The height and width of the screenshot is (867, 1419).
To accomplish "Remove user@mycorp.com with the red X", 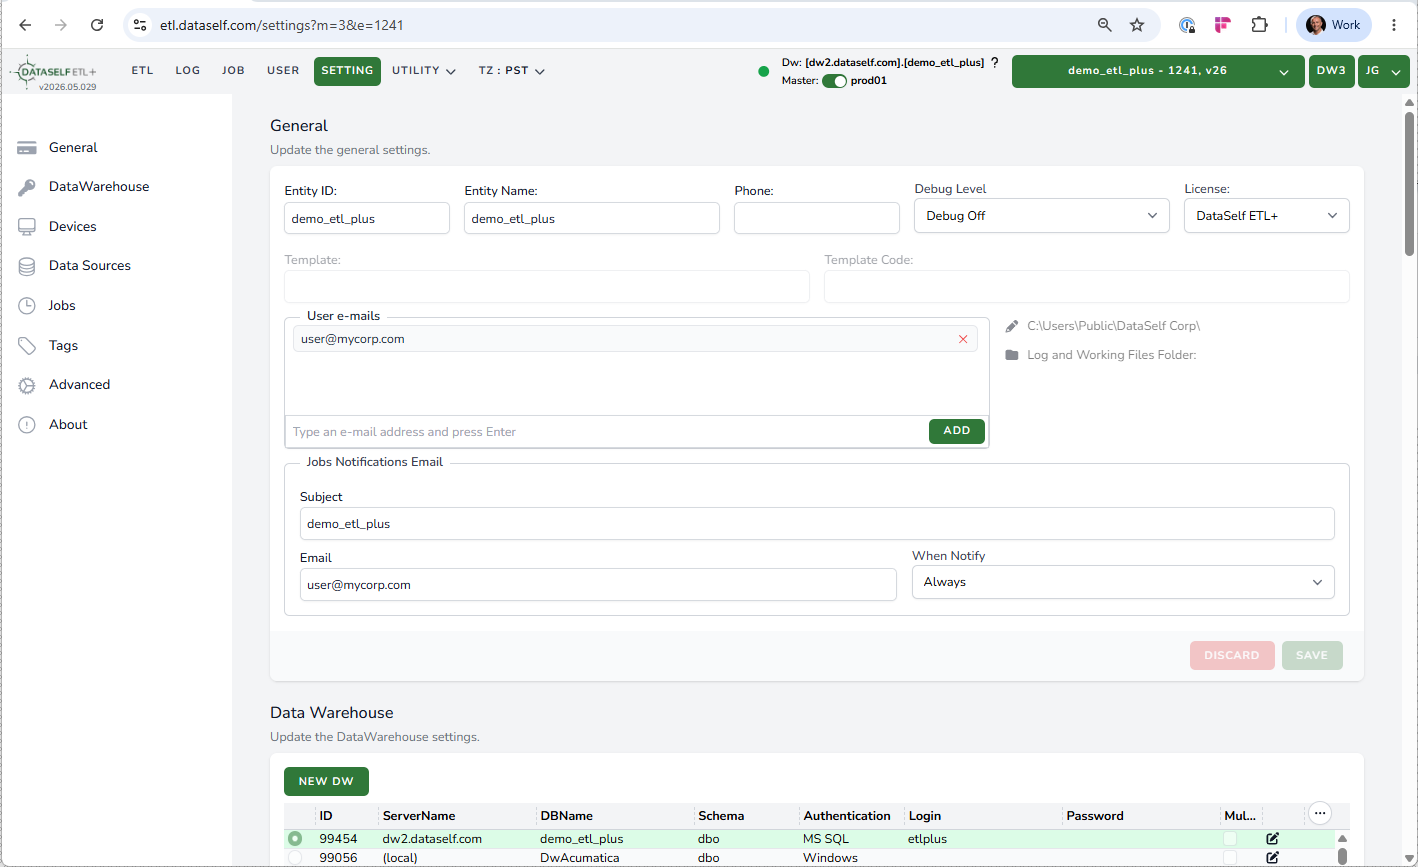I will click(x=963, y=339).
